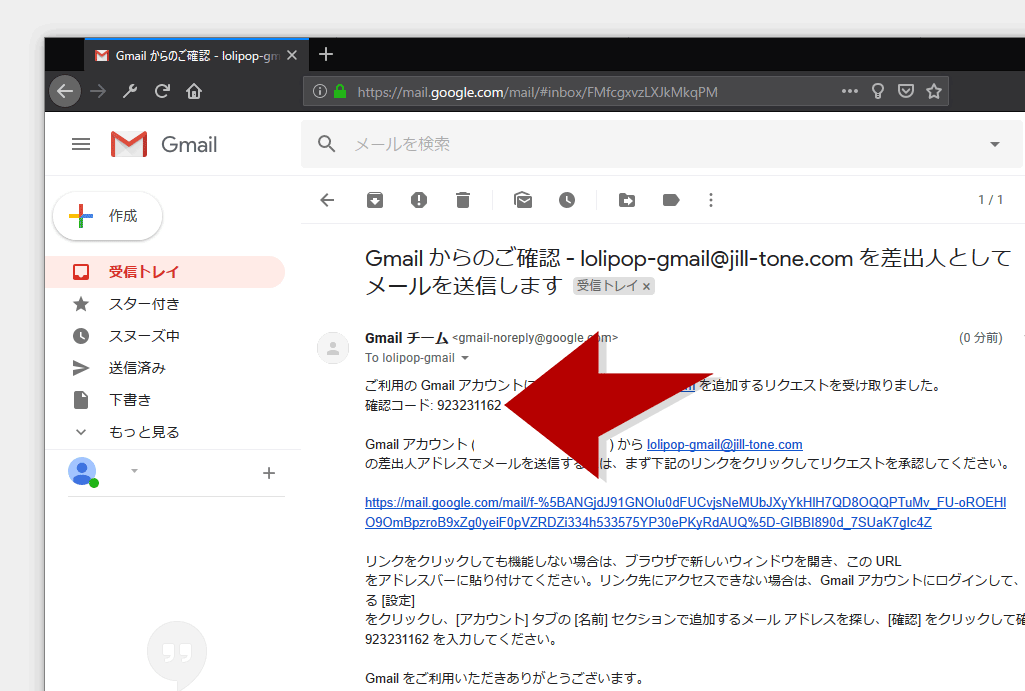Select the Gmail からのご確認 tab
The width and height of the screenshot is (1025, 691).
click(x=196, y=56)
